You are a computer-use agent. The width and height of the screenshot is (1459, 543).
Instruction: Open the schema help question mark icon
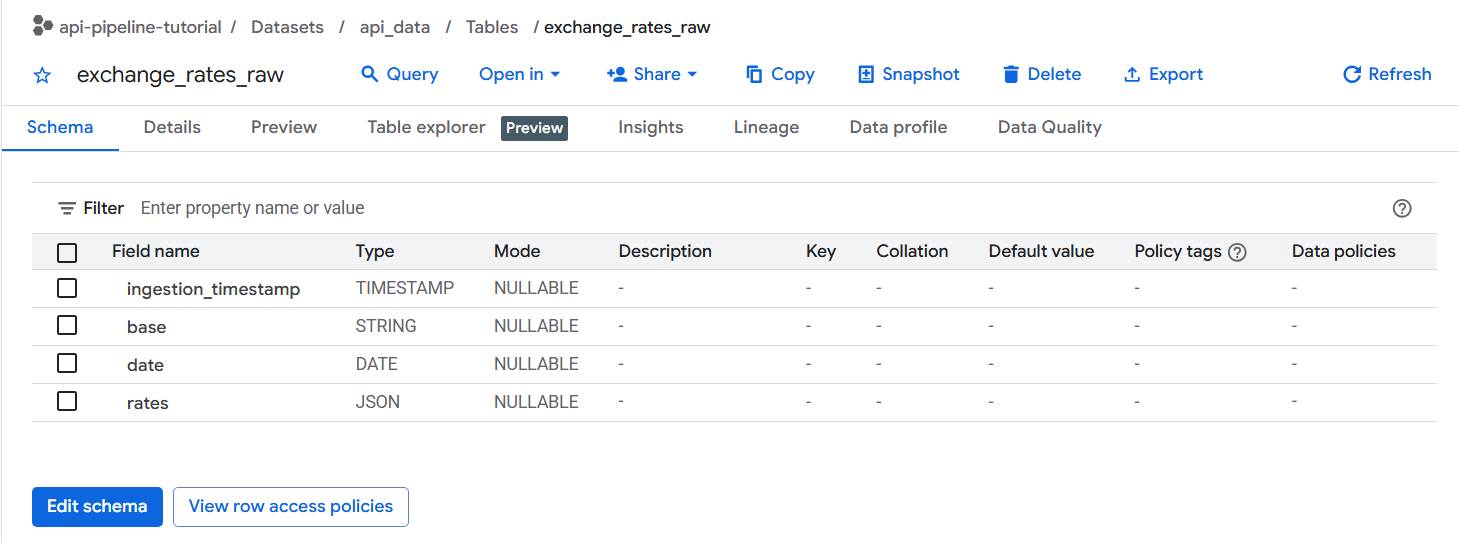[x=1402, y=208]
